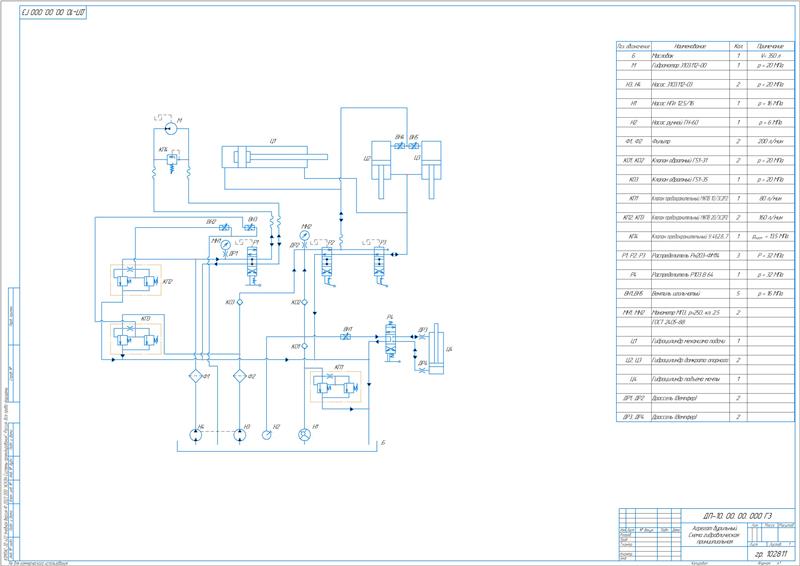The height and width of the screenshot is (566, 800).
Task: Click the КО3 designation cell in table
Action: (x=634, y=180)
